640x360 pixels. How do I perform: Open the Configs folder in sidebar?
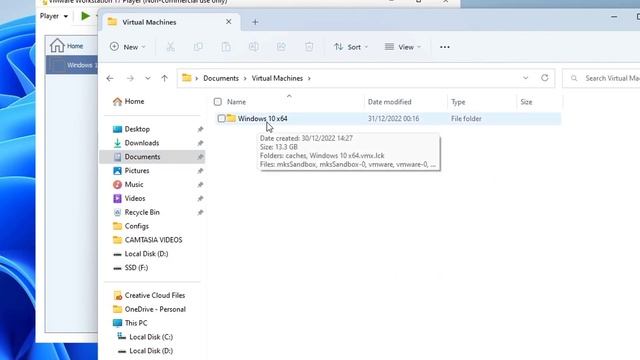click(x=136, y=226)
